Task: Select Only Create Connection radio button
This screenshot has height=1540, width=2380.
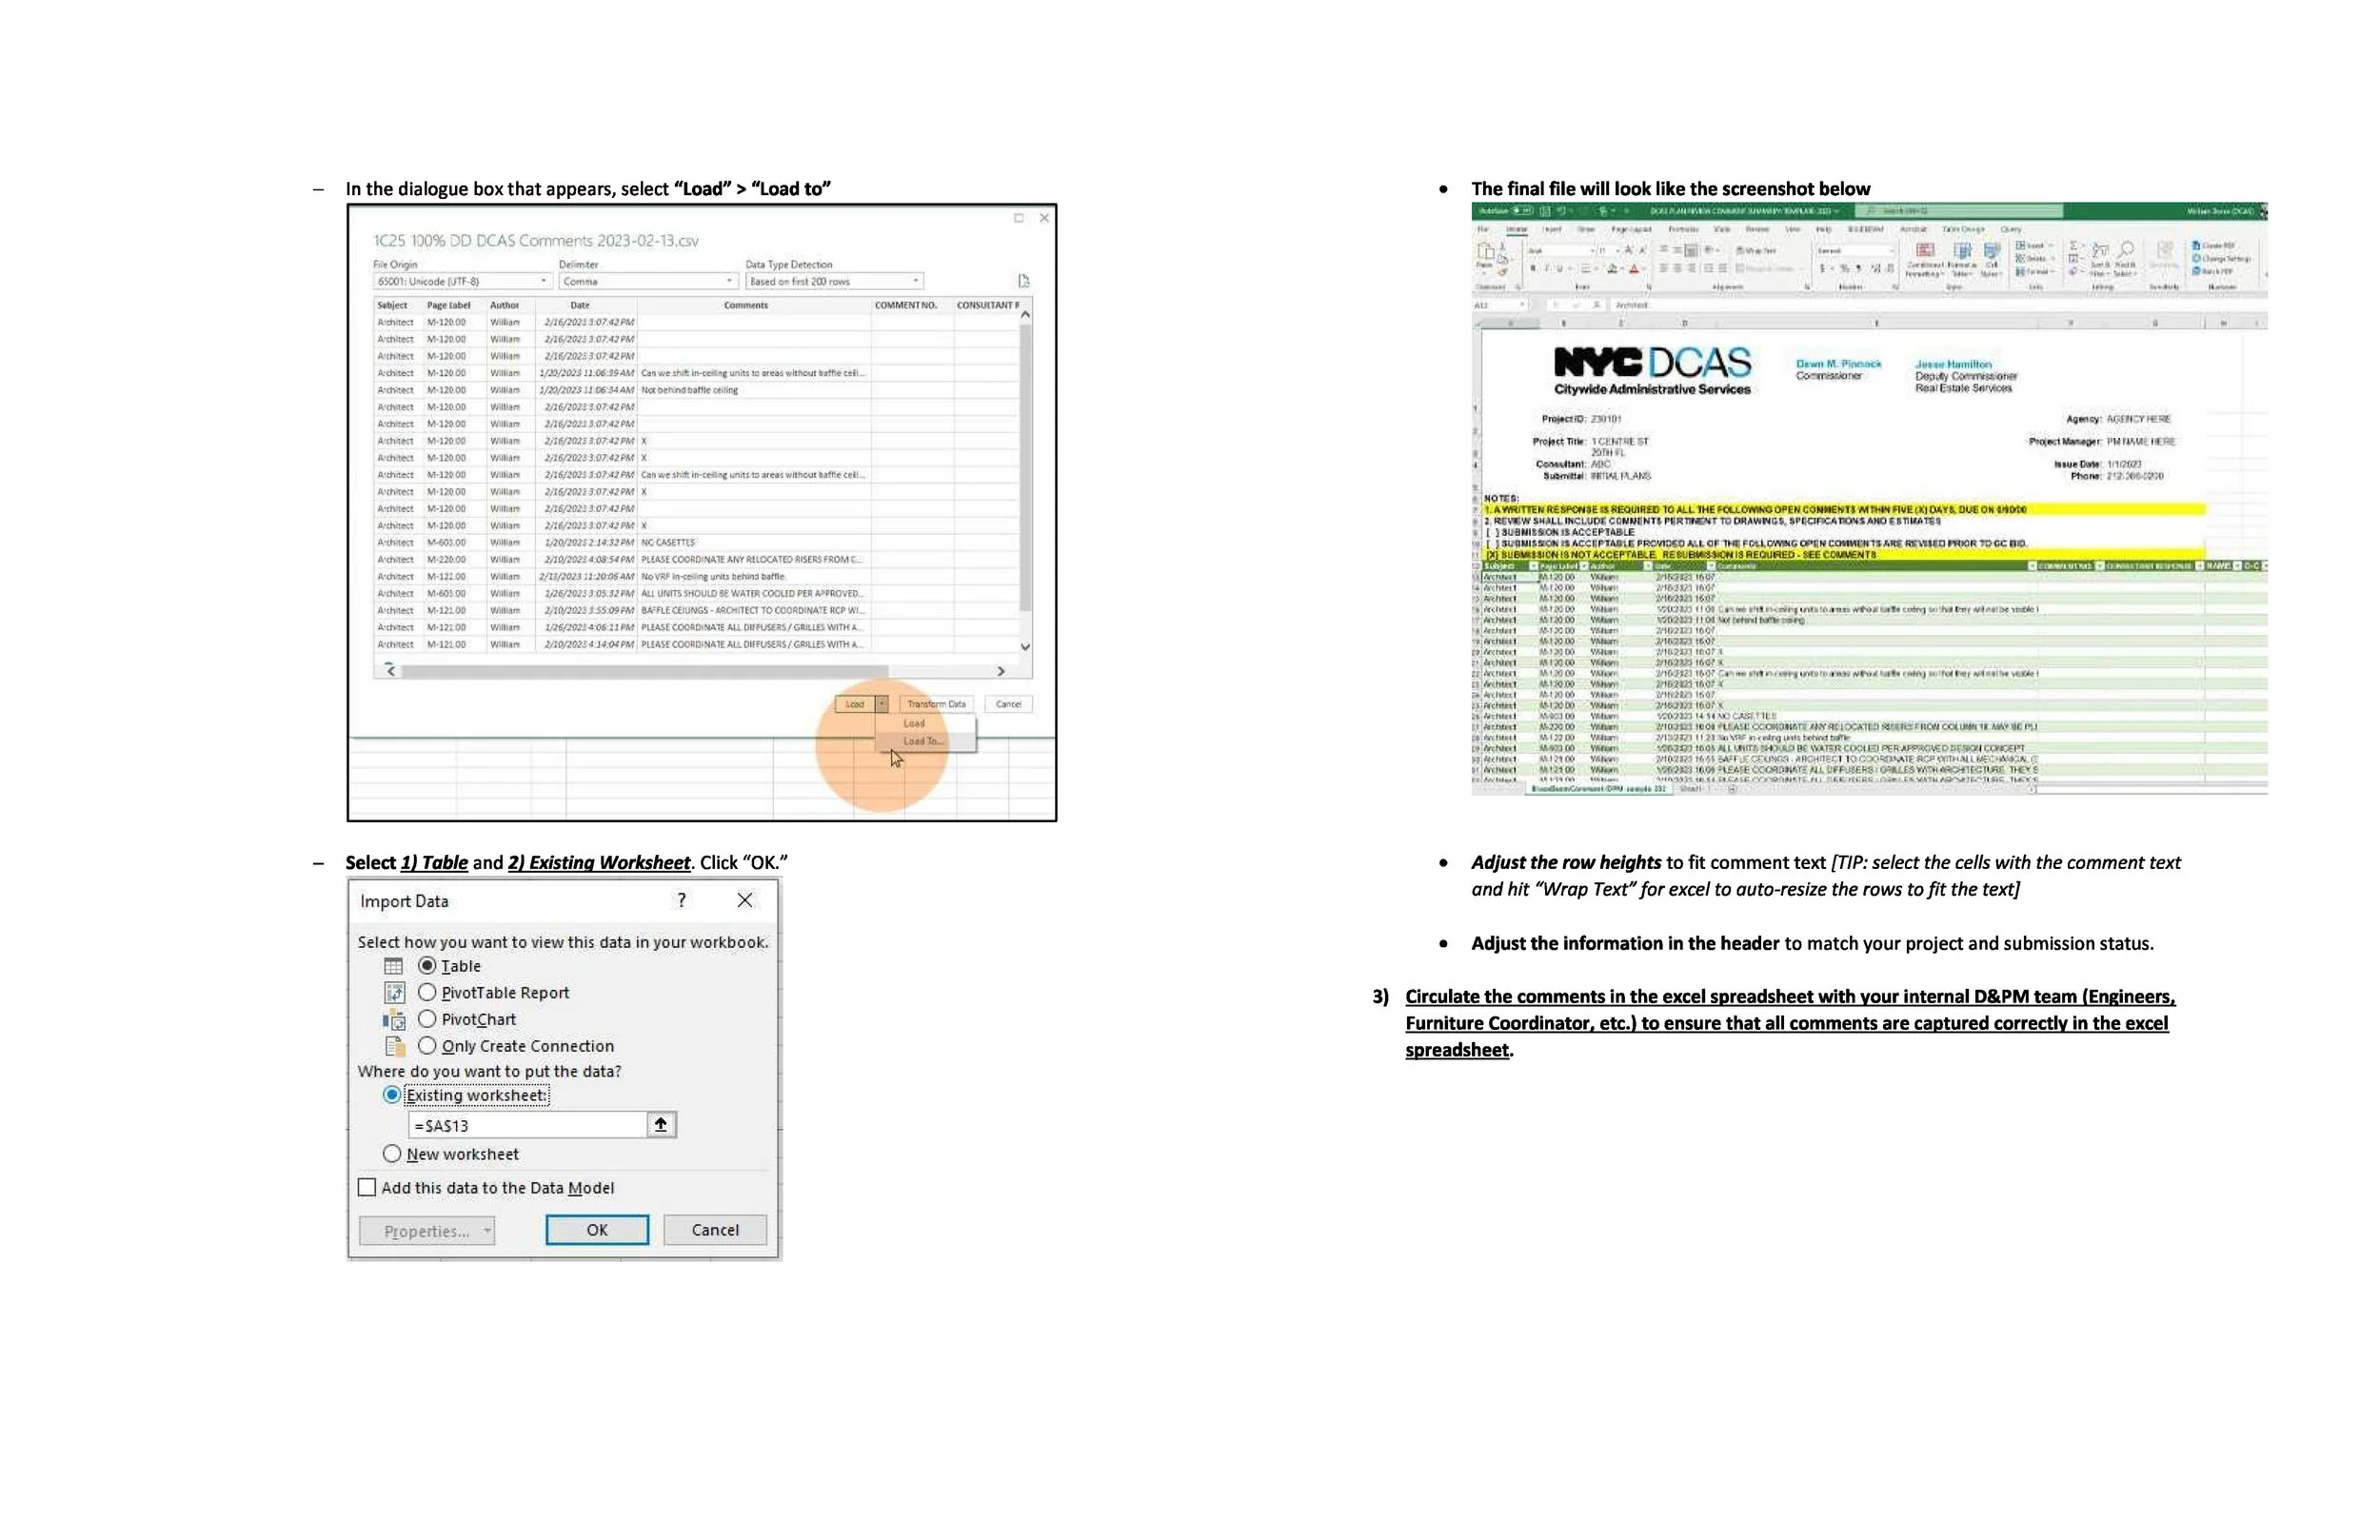Action: point(427,1046)
